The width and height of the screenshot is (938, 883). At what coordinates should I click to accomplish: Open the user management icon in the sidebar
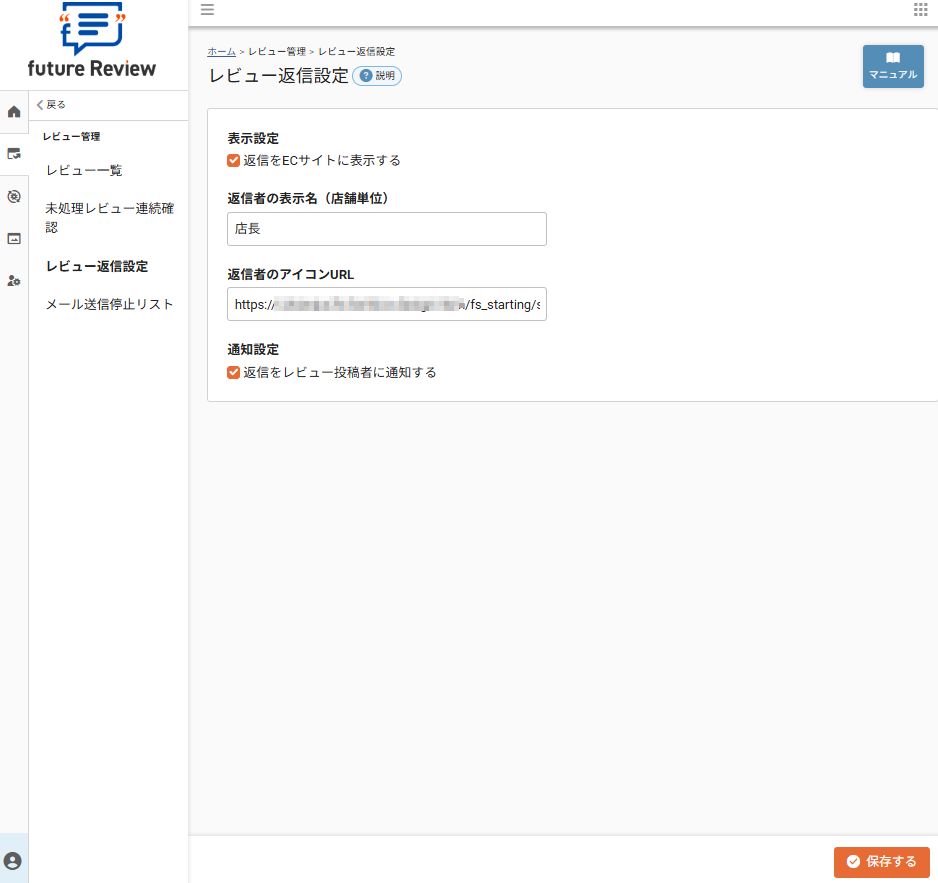(13, 280)
